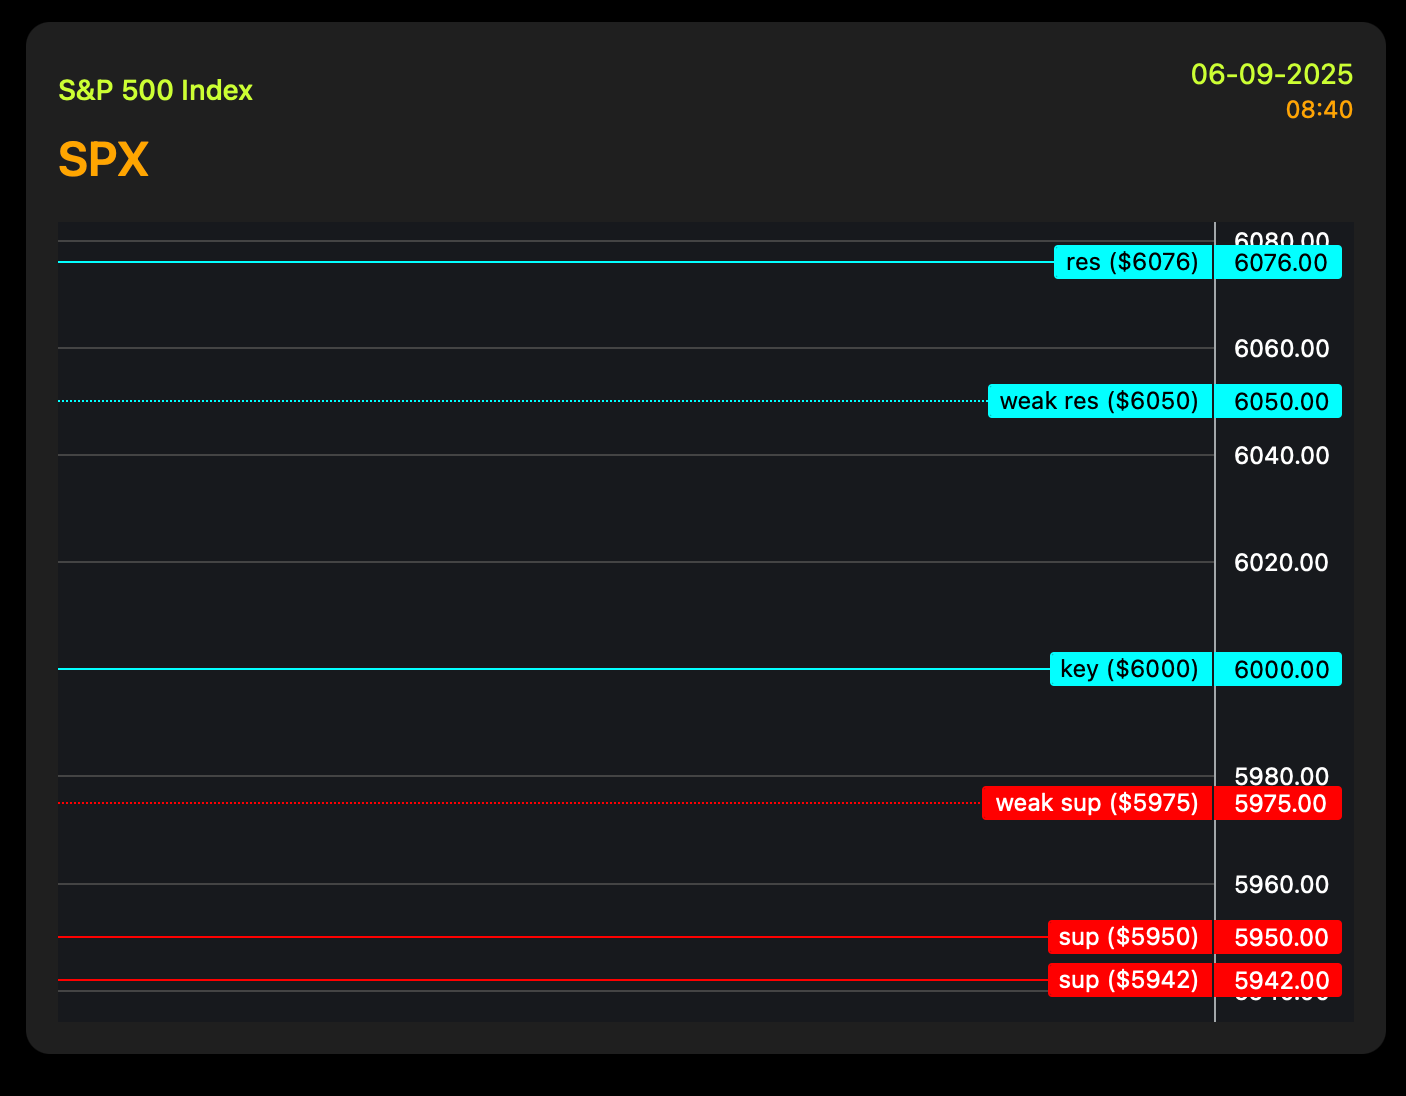Click the 5975.00 price tag
This screenshot has height=1096, width=1406.
pos(1278,803)
